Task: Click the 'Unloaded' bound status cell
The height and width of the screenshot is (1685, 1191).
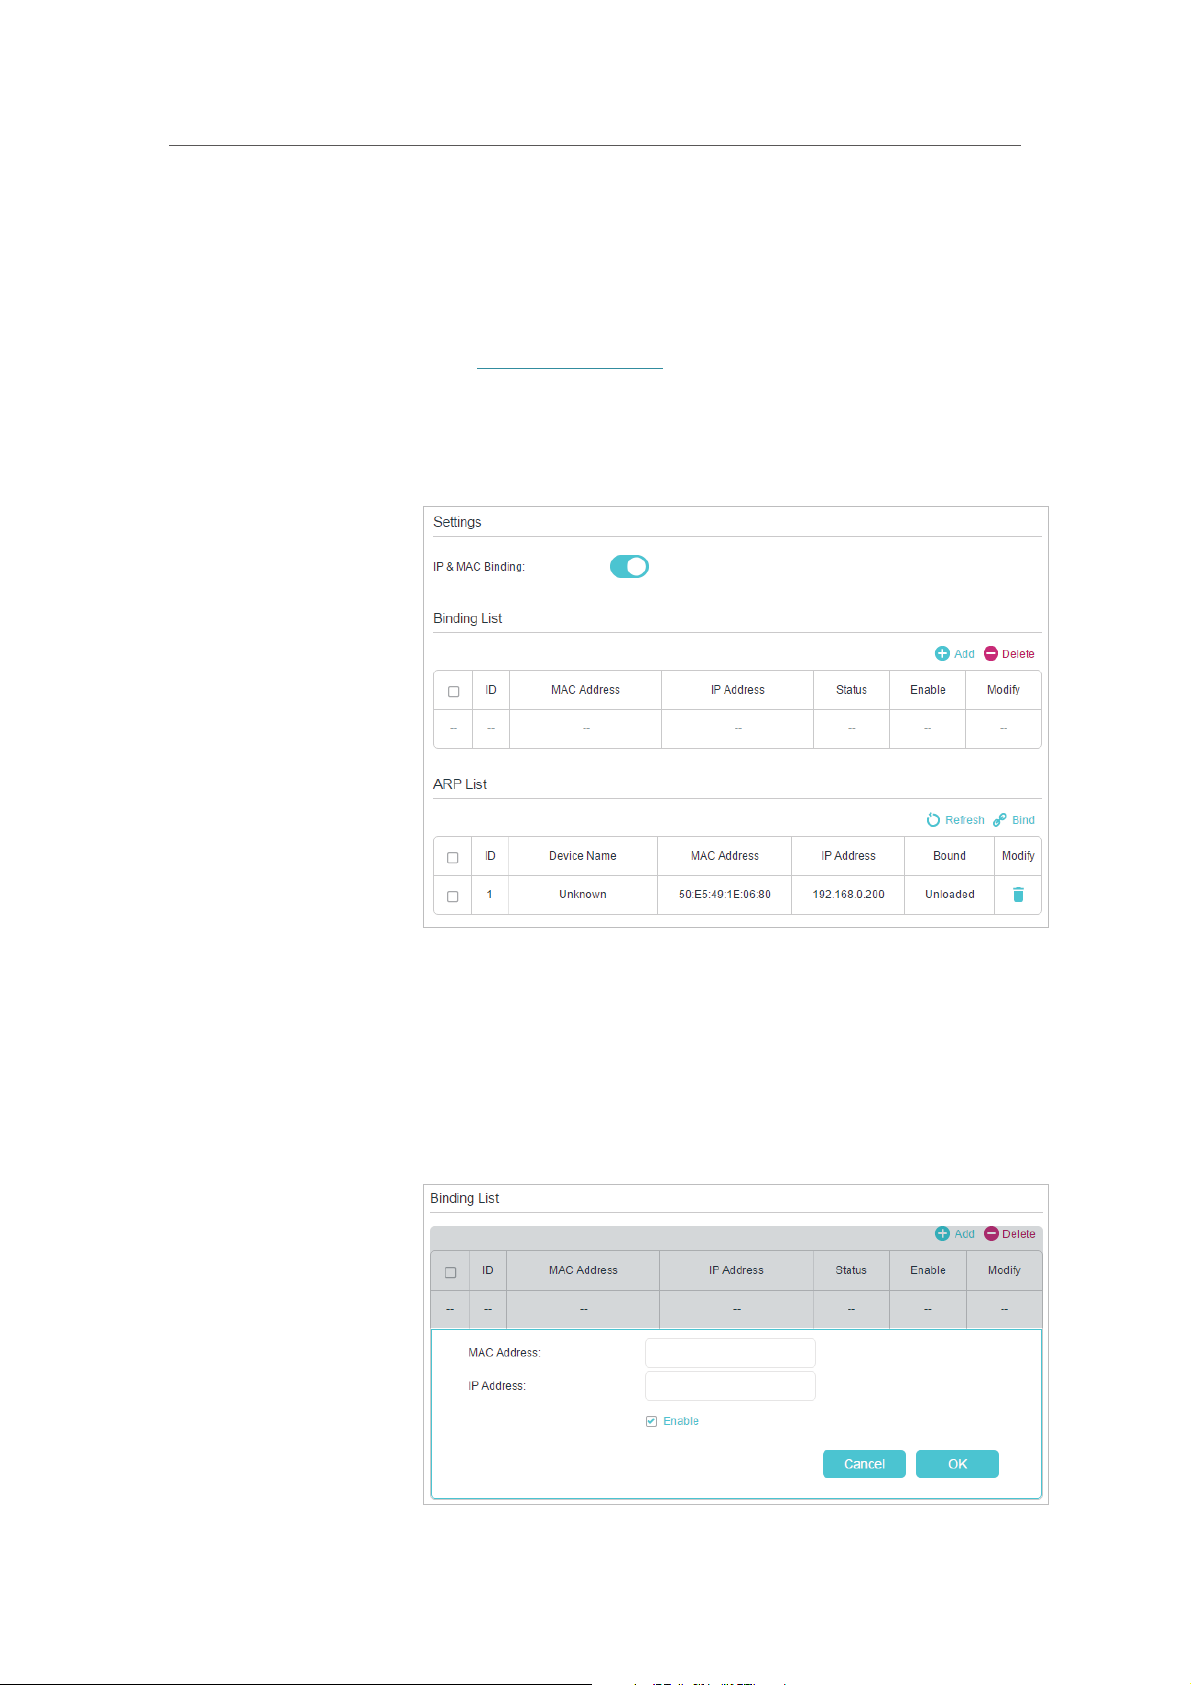Action: click(949, 895)
